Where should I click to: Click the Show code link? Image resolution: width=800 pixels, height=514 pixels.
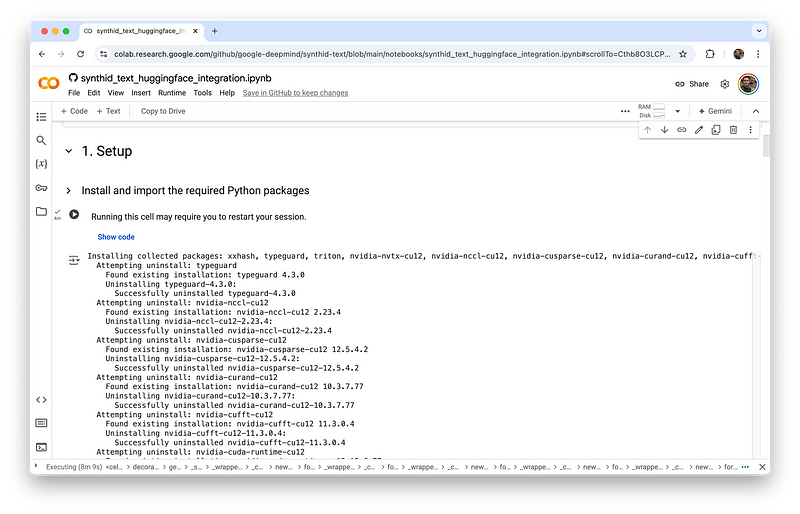tap(116, 237)
